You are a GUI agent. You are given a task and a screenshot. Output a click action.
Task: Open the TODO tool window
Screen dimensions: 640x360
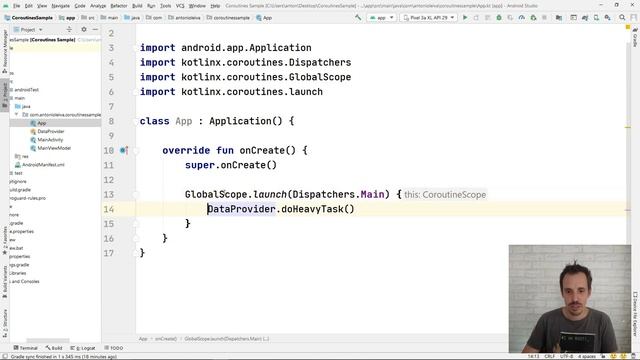(113, 348)
